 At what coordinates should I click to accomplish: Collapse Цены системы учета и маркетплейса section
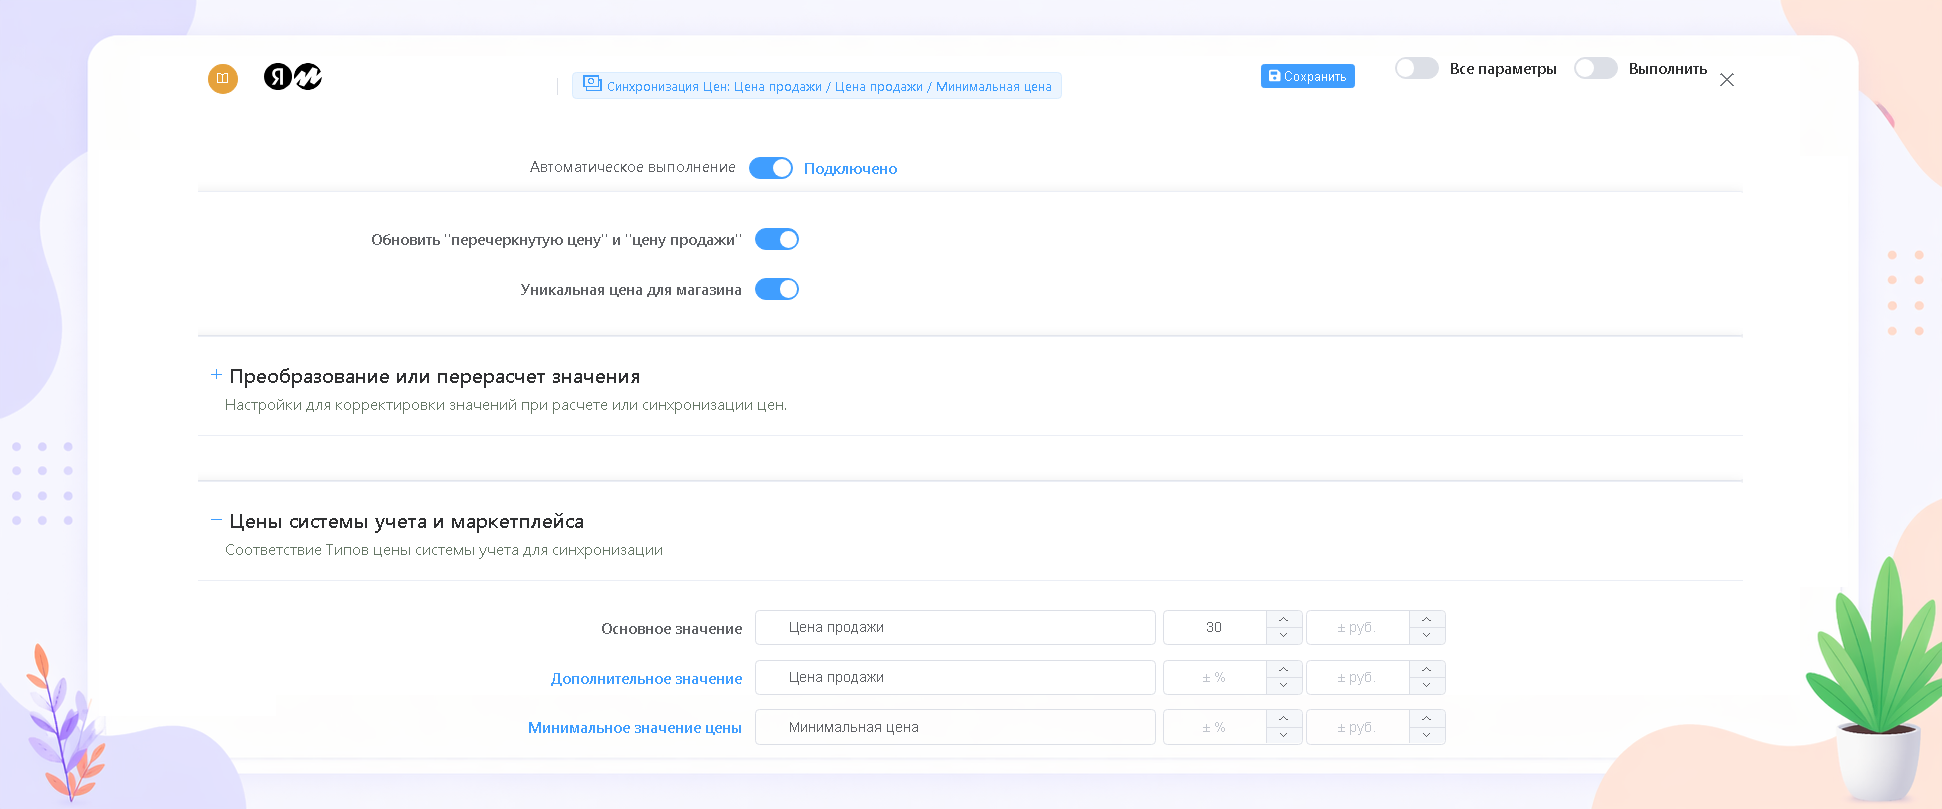click(x=216, y=520)
